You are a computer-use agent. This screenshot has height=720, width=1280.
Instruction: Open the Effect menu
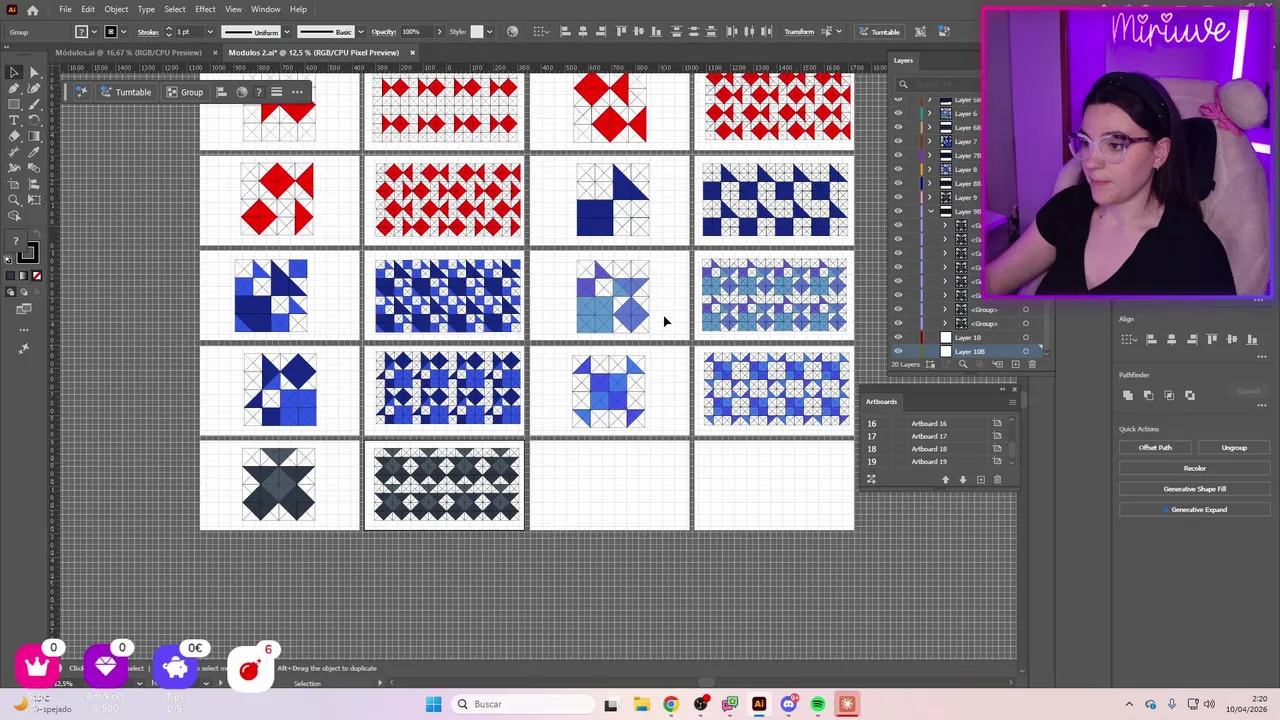205,9
